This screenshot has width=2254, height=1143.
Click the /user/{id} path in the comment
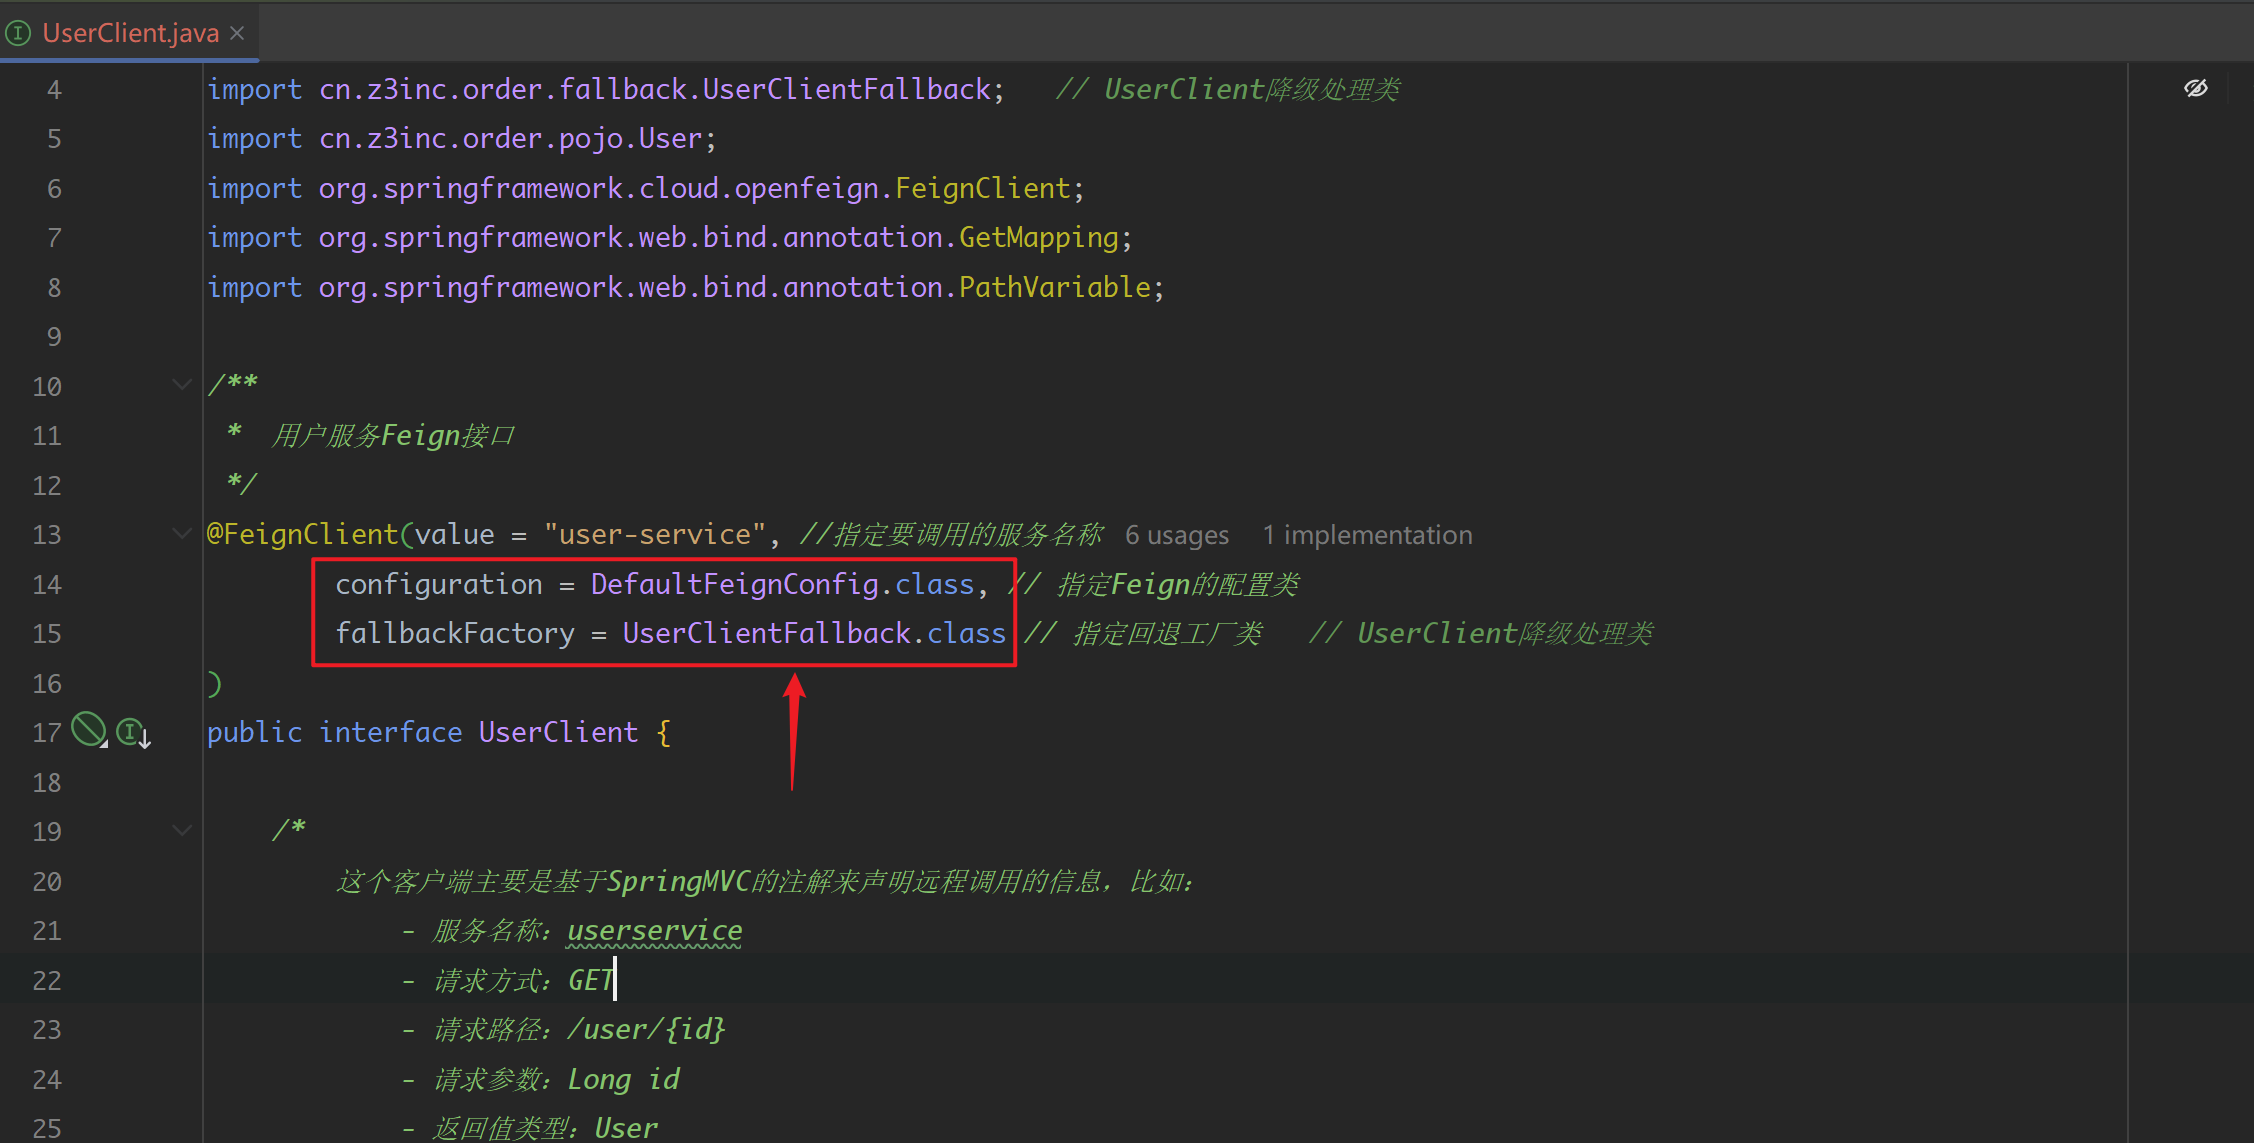point(646,1030)
